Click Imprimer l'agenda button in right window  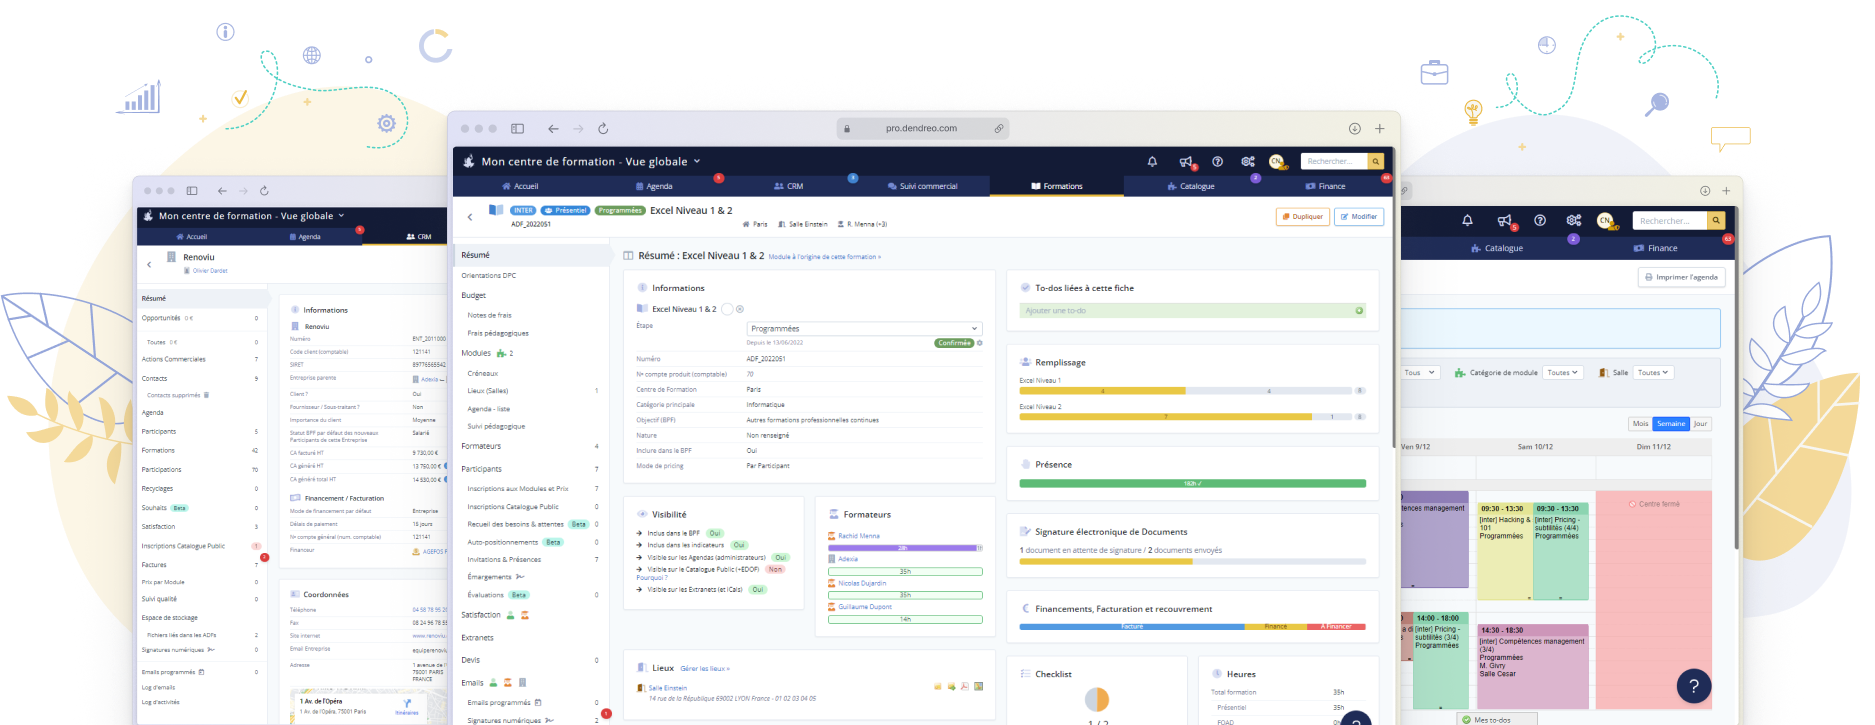(1681, 277)
